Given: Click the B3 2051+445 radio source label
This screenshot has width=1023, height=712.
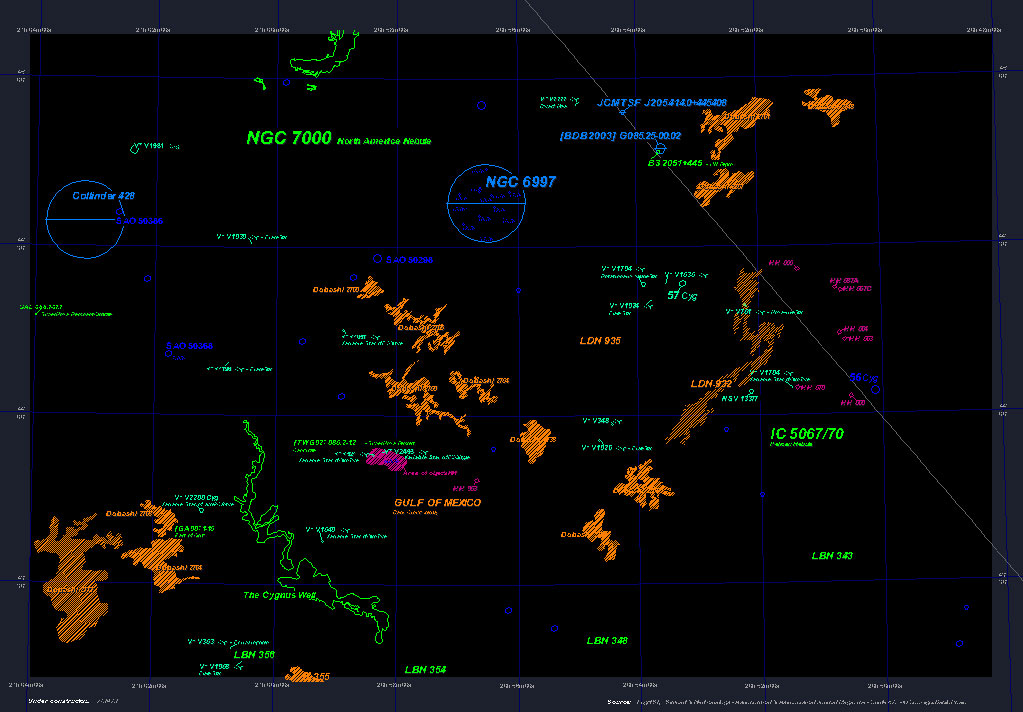Looking at the screenshot, I should [675, 162].
